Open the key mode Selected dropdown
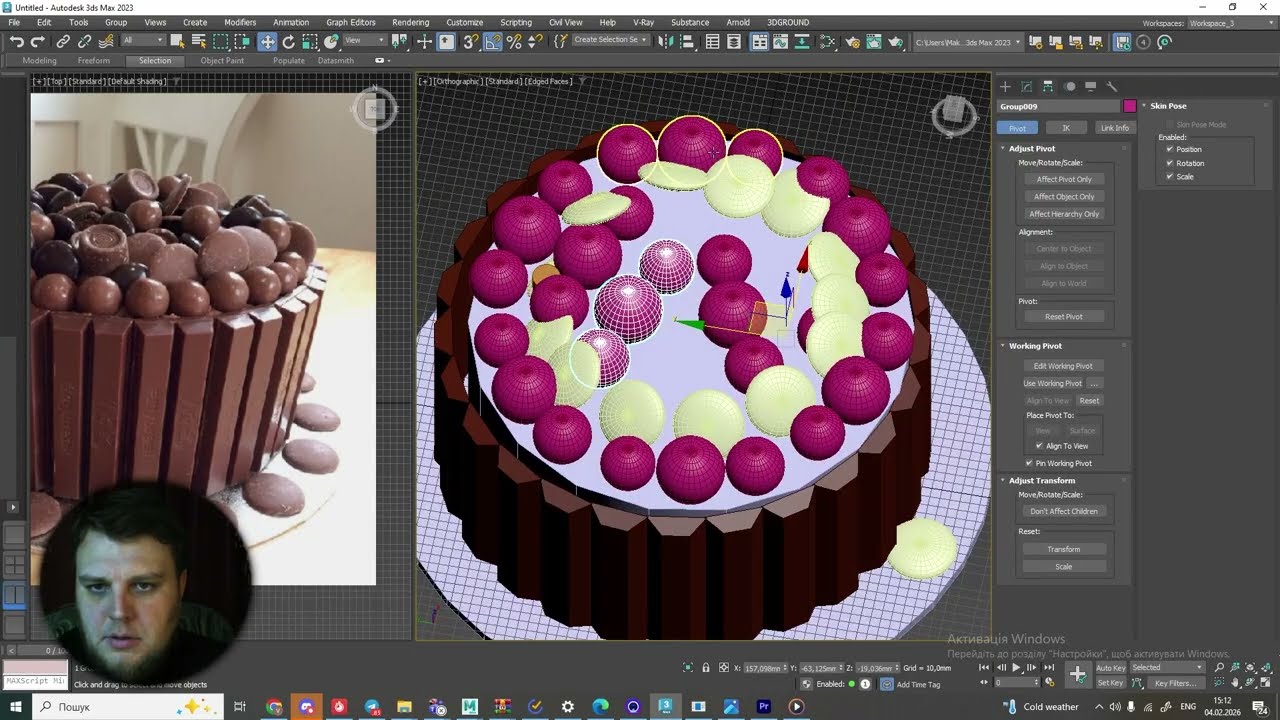Screen dimensions: 1280x720 pyautogui.click(x=1167, y=667)
